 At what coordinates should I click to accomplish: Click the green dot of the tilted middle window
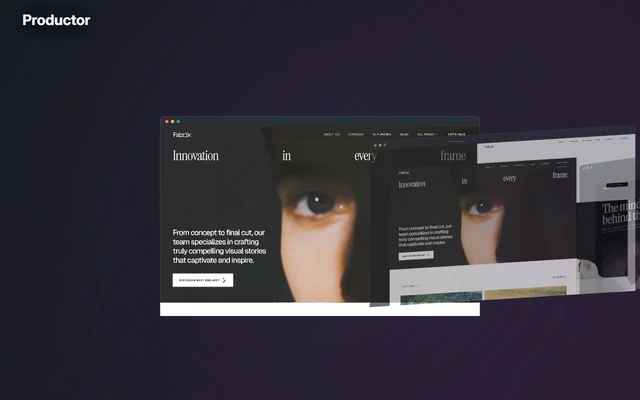pyautogui.click(x=384, y=145)
